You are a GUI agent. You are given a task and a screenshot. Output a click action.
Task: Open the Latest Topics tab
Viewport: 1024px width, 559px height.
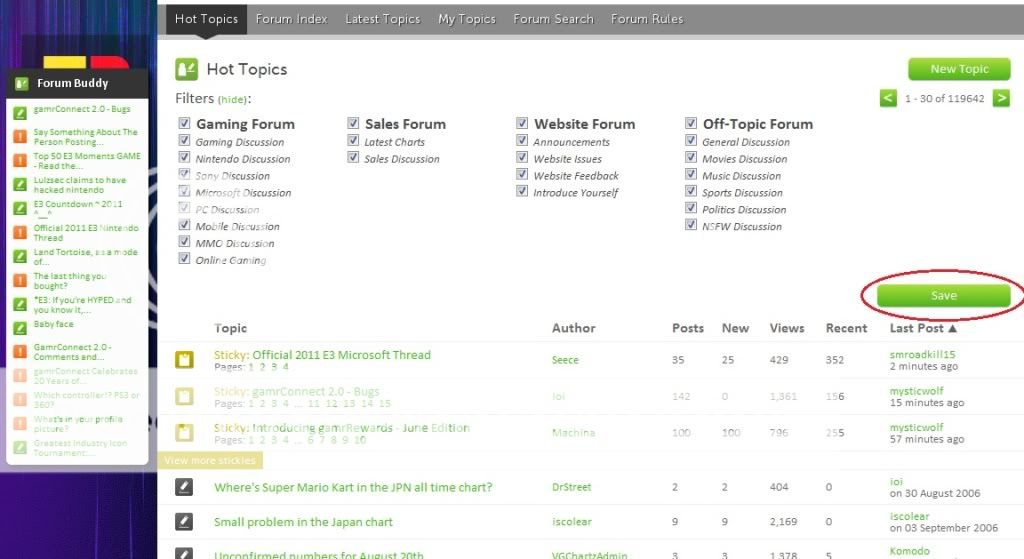(x=382, y=19)
